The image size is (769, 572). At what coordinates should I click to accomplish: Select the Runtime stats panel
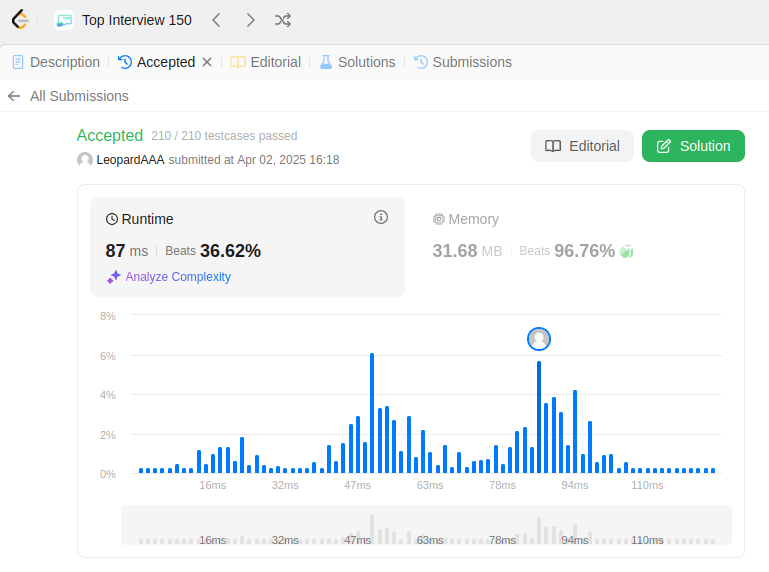pos(247,247)
